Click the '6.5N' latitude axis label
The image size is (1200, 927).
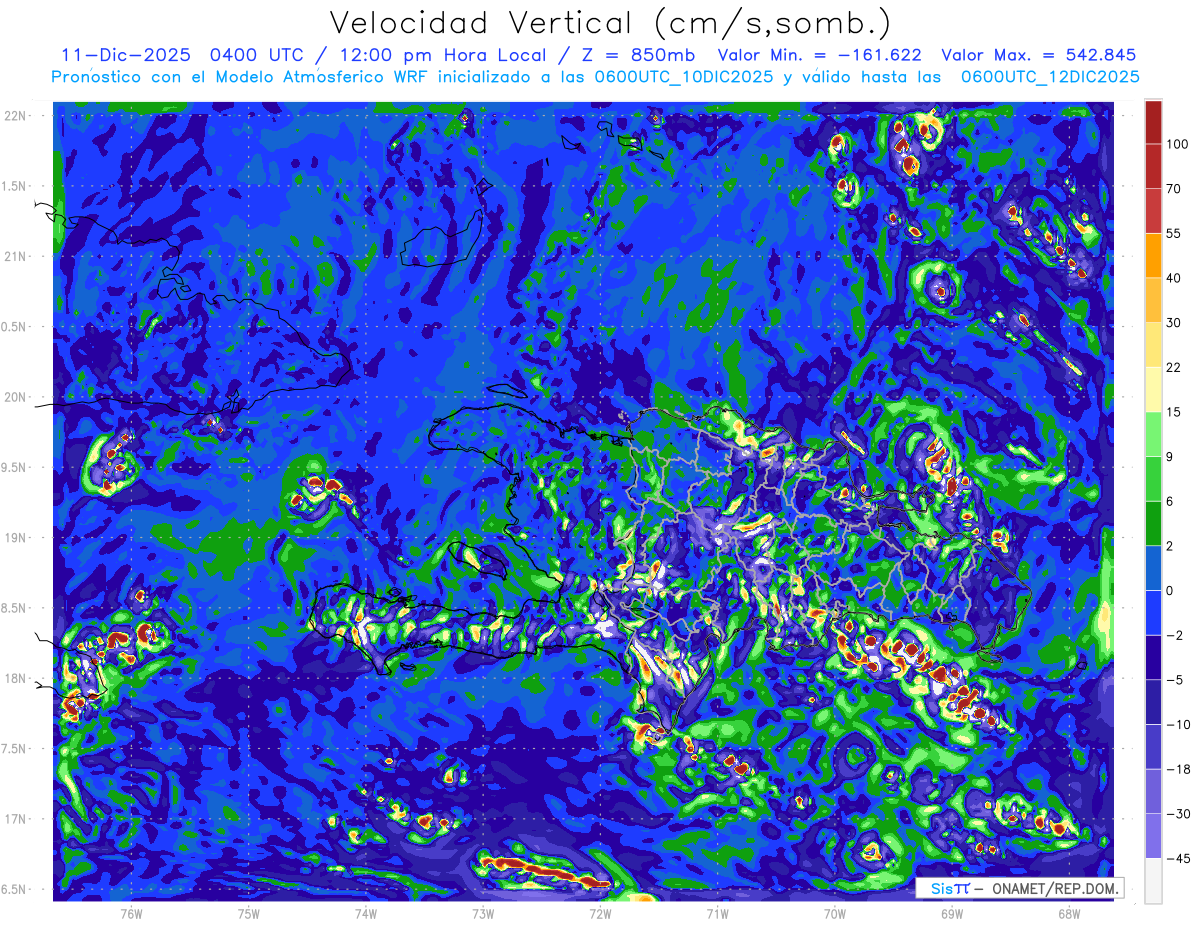click(x=15, y=889)
